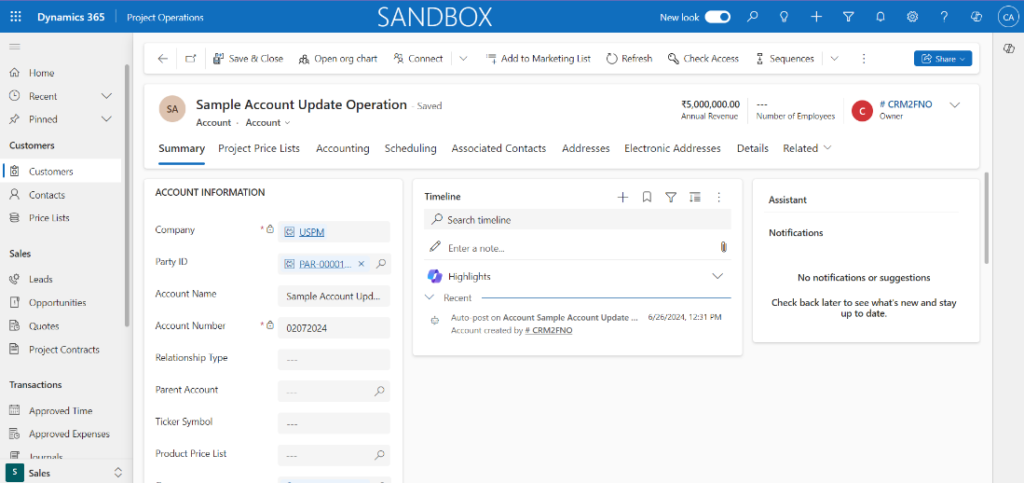1024x483 pixels.
Task: Open the help question mark icon
Action: click(944, 17)
